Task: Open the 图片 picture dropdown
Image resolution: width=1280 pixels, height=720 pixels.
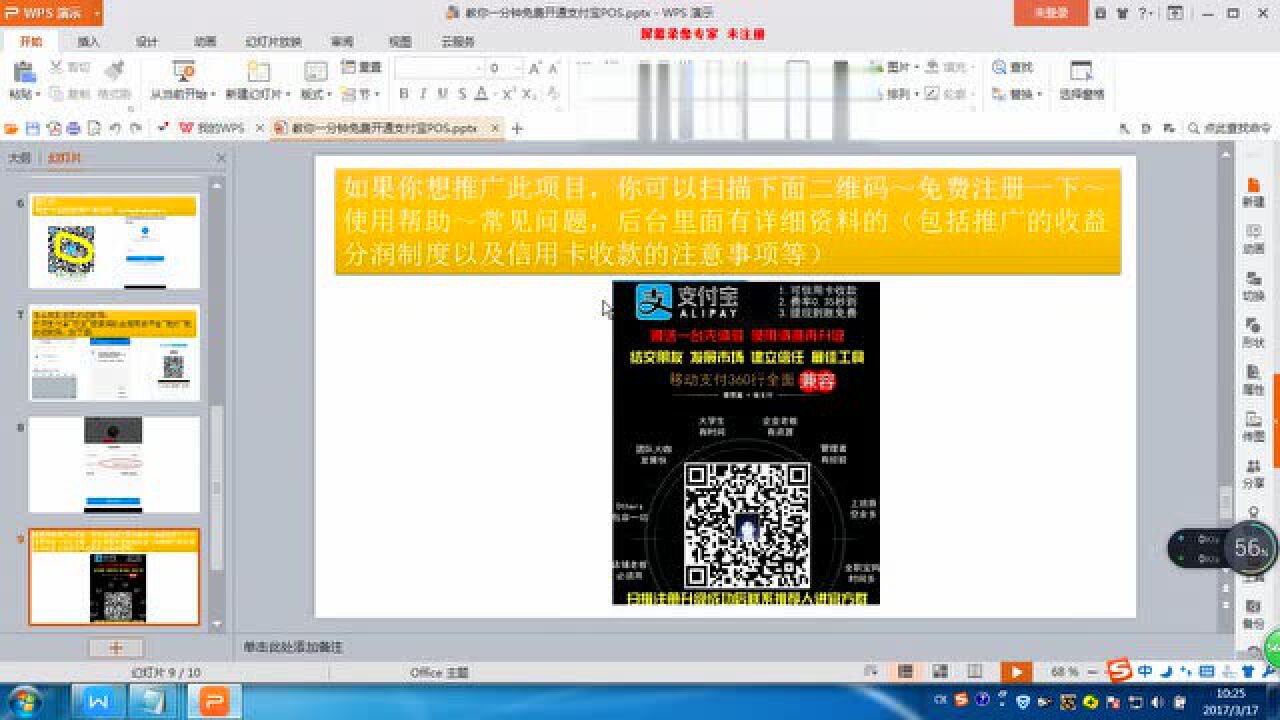Action: [893, 67]
